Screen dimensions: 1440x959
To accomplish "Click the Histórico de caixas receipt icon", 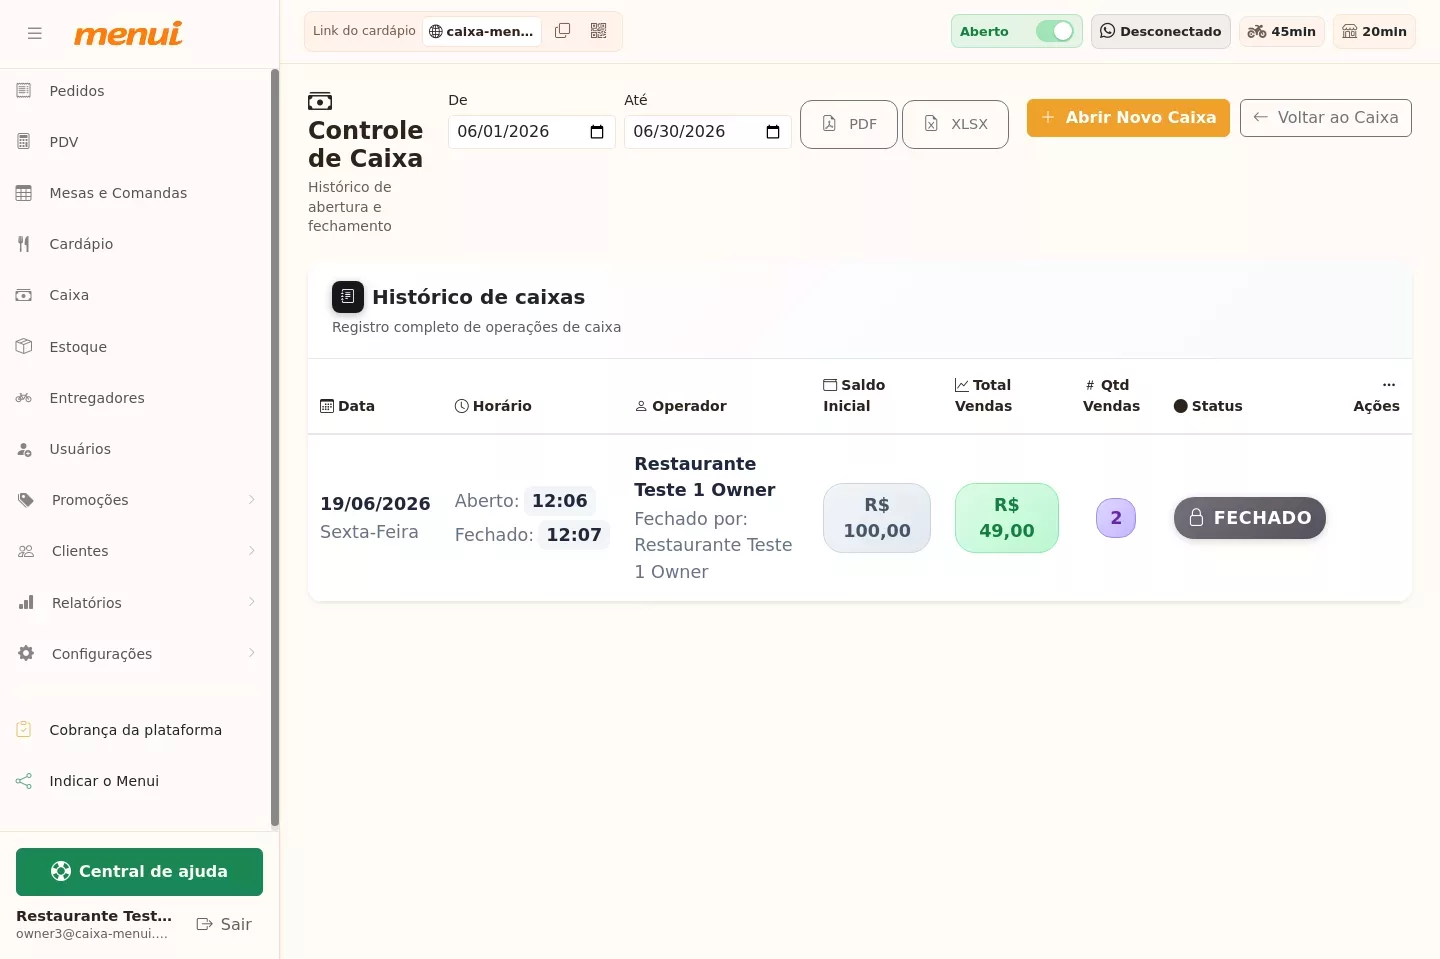I will click(348, 297).
